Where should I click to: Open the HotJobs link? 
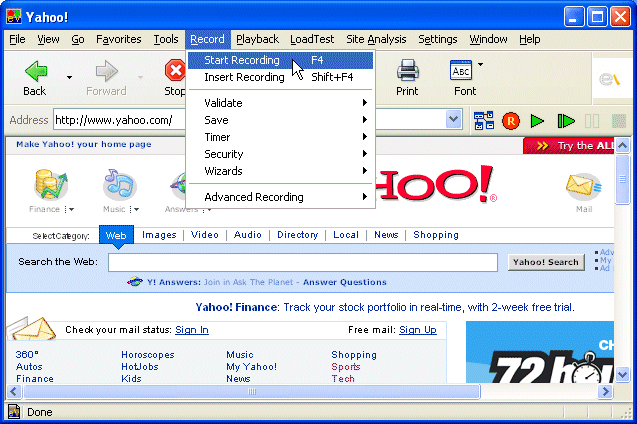140,367
